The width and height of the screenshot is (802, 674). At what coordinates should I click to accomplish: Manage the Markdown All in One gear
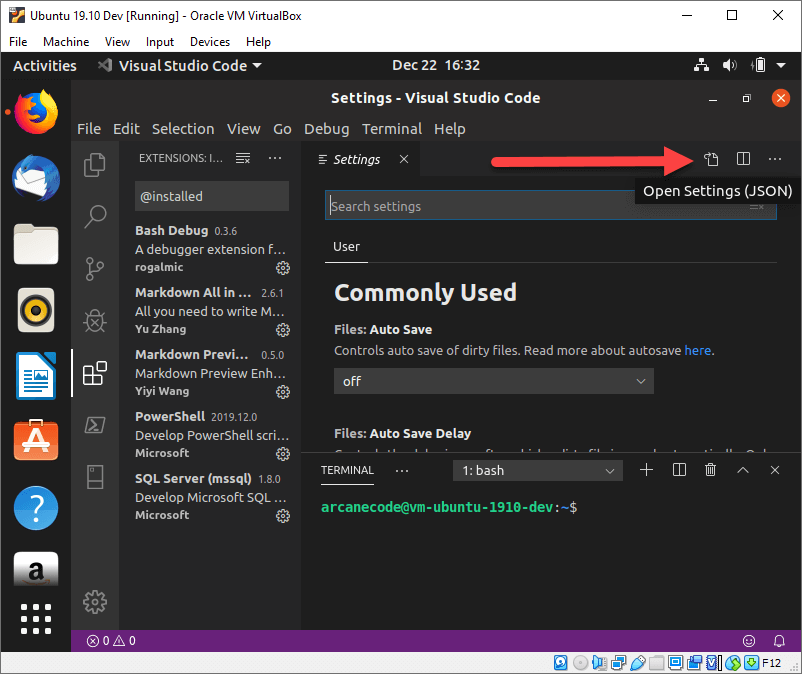click(x=283, y=330)
